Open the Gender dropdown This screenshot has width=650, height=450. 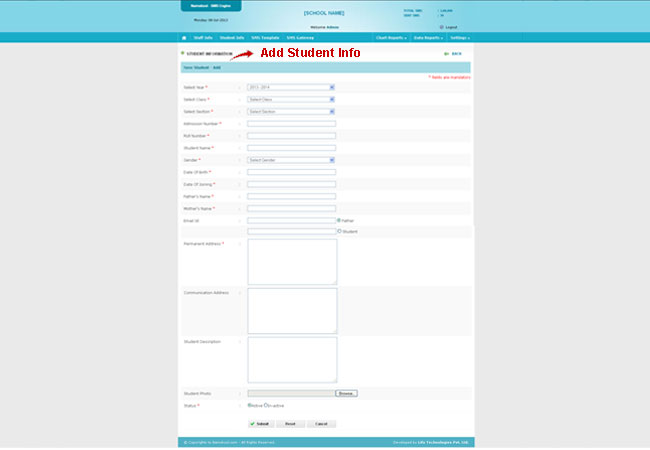coord(291,160)
